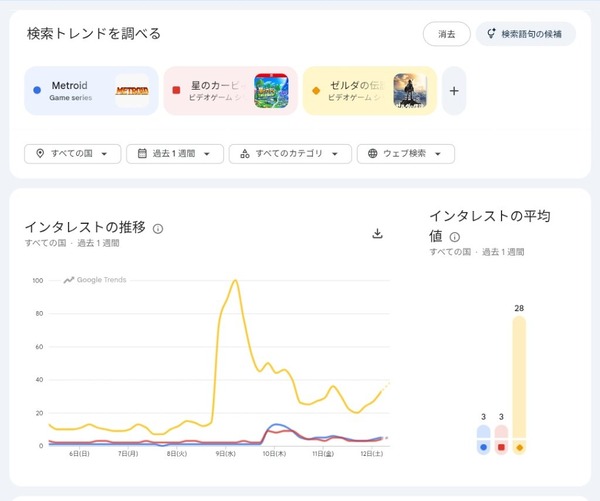Click the yellow line peak at 100
Image resolution: width=600 pixels, height=501 pixels.
point(235,281)
